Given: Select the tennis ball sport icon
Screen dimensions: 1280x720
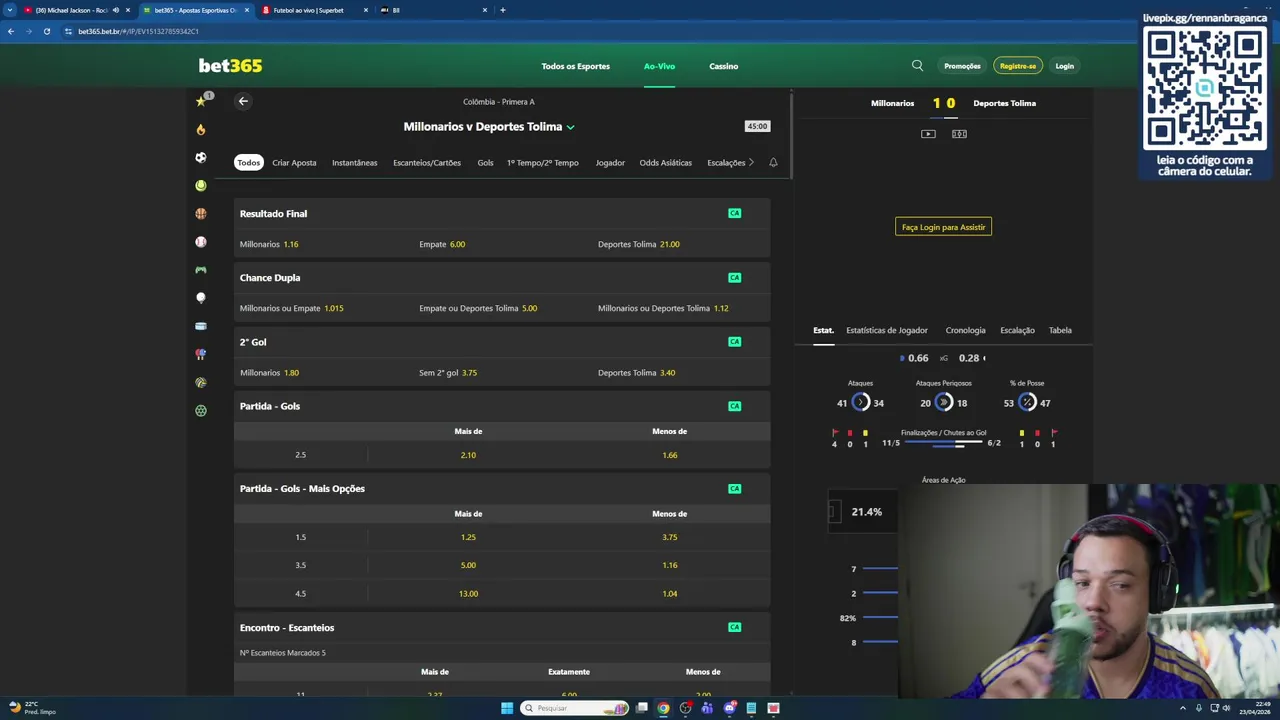Looking at the screenshot, I should pyautogui.click(x=201, y=185).
